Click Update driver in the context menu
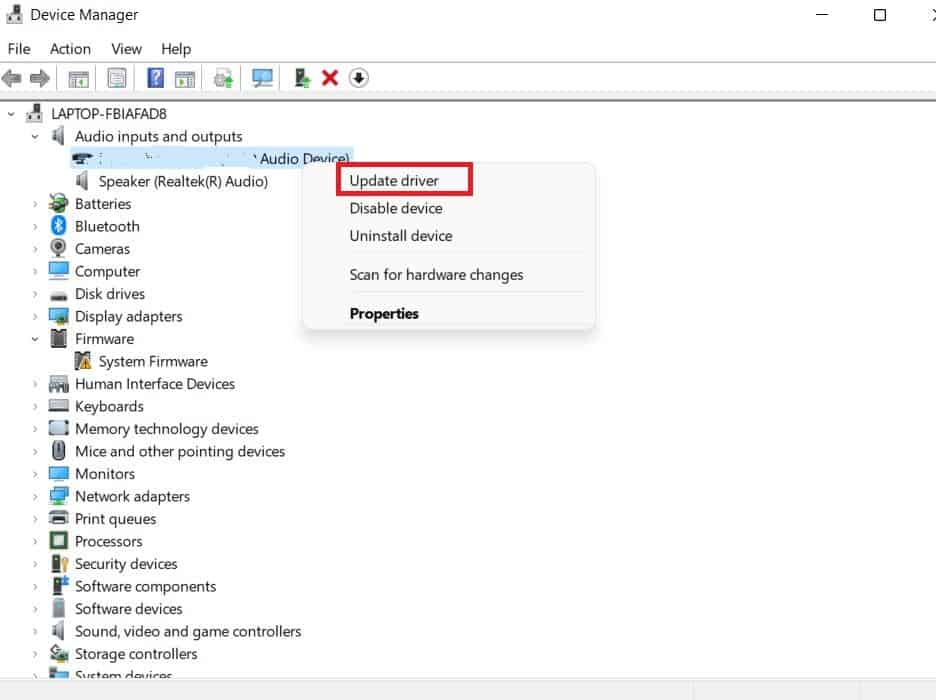Image resolution: width=936 pixels, height=700 pixels. click(394, 180)
